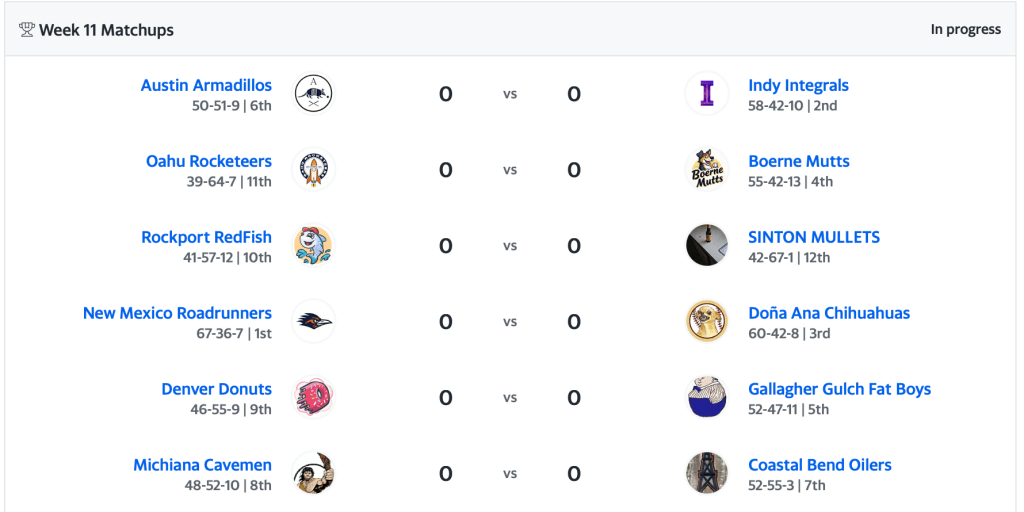Click the Rockport RedFish fish logo

(313, 246)
